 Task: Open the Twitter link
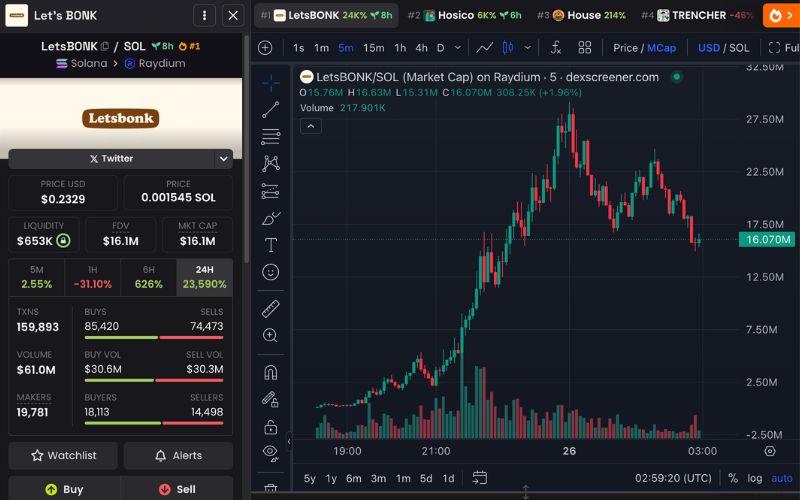(112, 159)
